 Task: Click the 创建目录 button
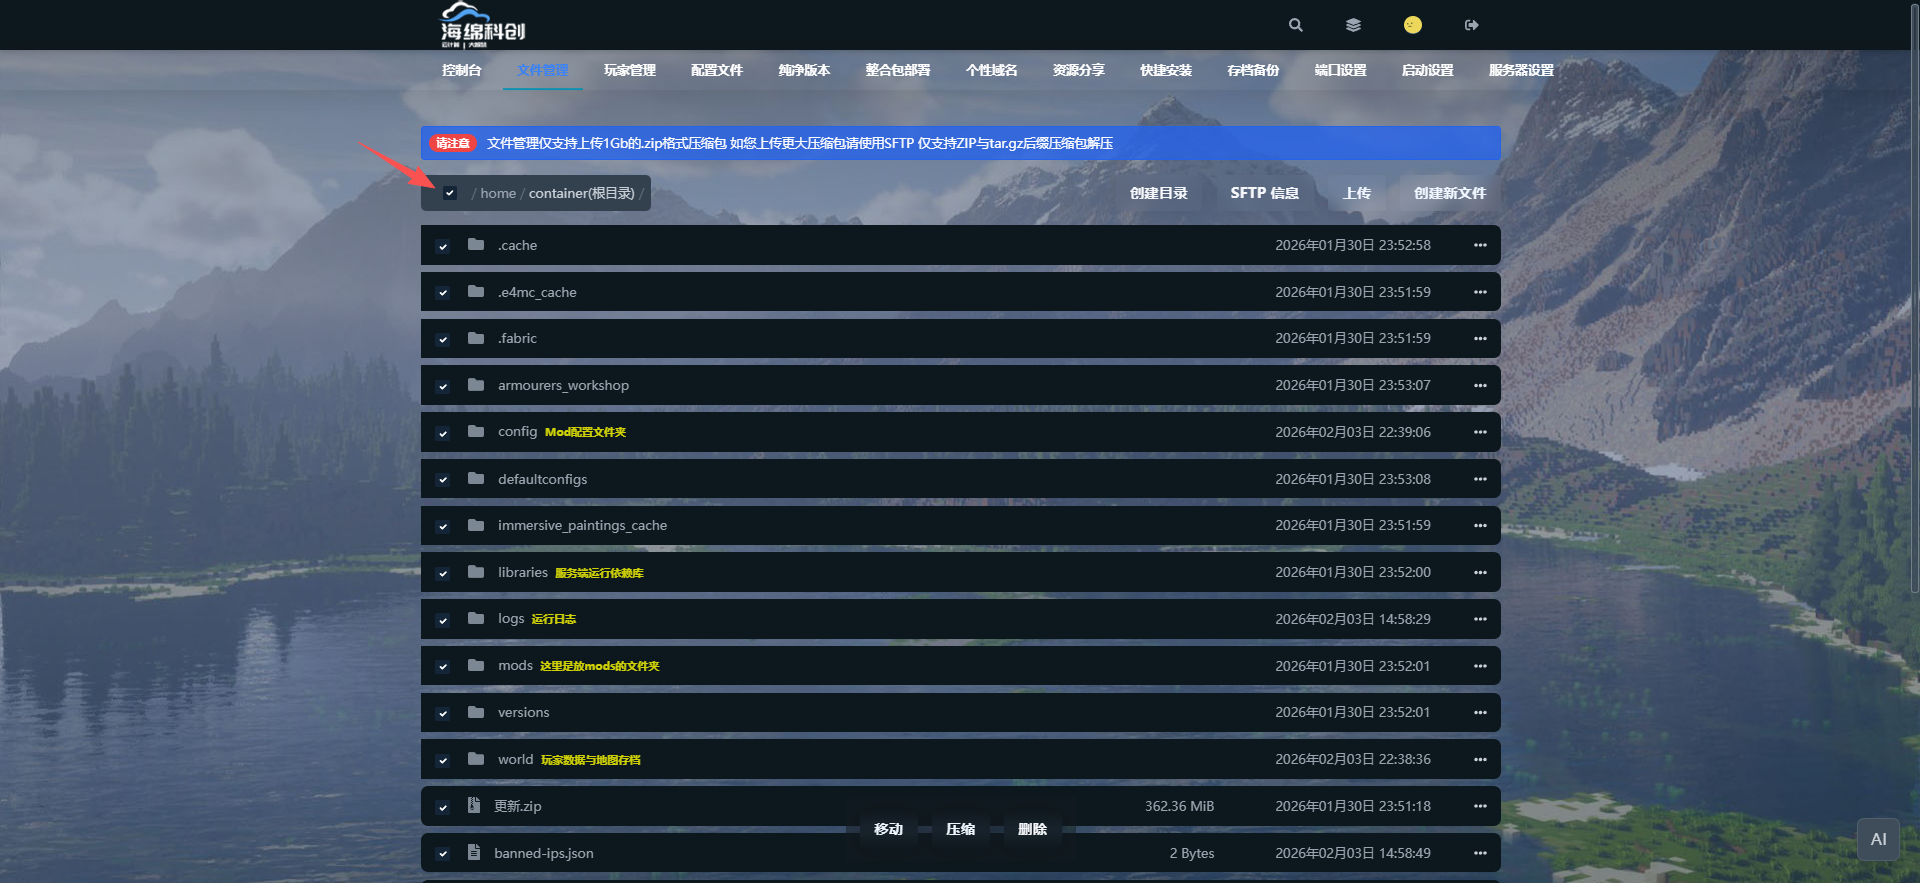1158,193
